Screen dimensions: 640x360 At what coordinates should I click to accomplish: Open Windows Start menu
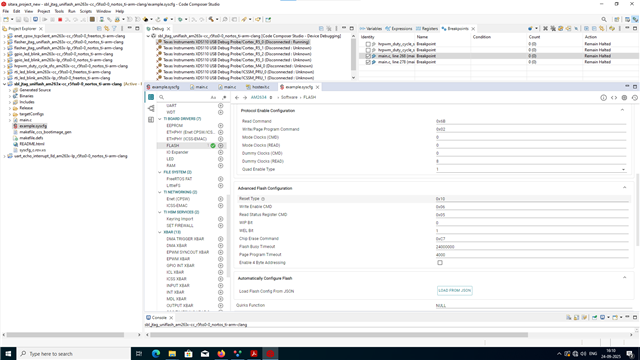[x=8, y=353]
